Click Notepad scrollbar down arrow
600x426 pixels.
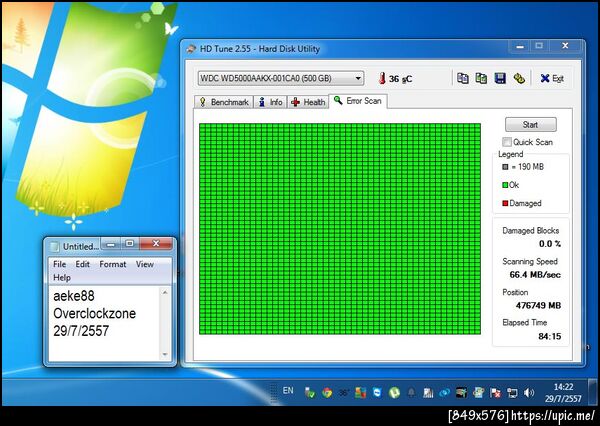(165, 354)
